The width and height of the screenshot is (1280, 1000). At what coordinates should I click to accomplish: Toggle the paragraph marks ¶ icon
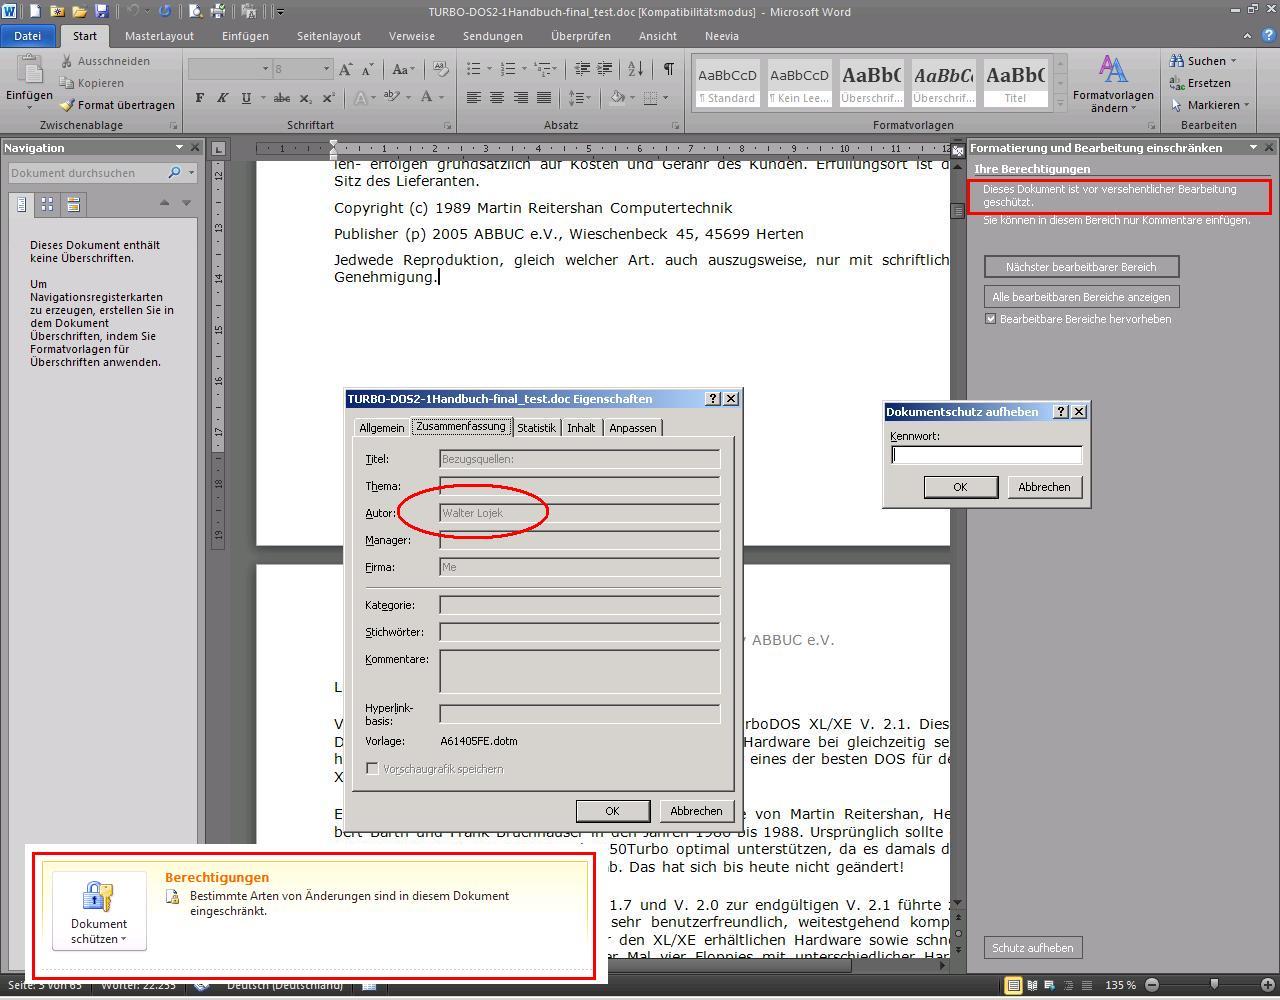pos(668,69)
